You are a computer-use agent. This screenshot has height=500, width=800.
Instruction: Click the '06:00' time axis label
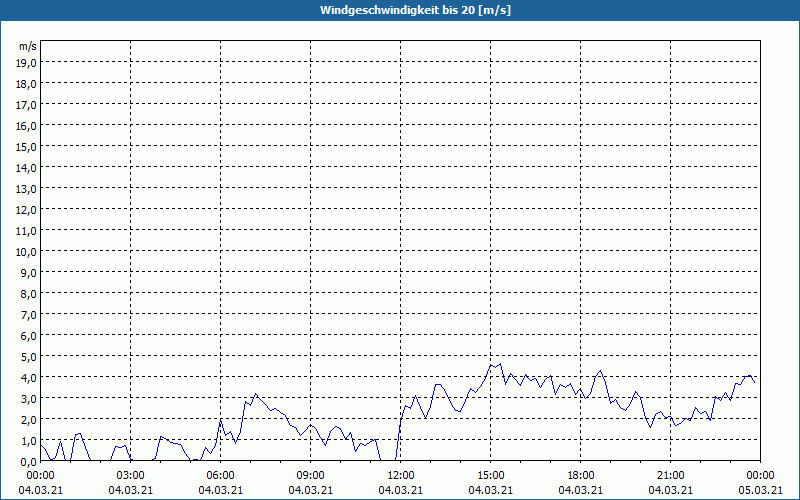pyautogui.click(x=220, y=476)
